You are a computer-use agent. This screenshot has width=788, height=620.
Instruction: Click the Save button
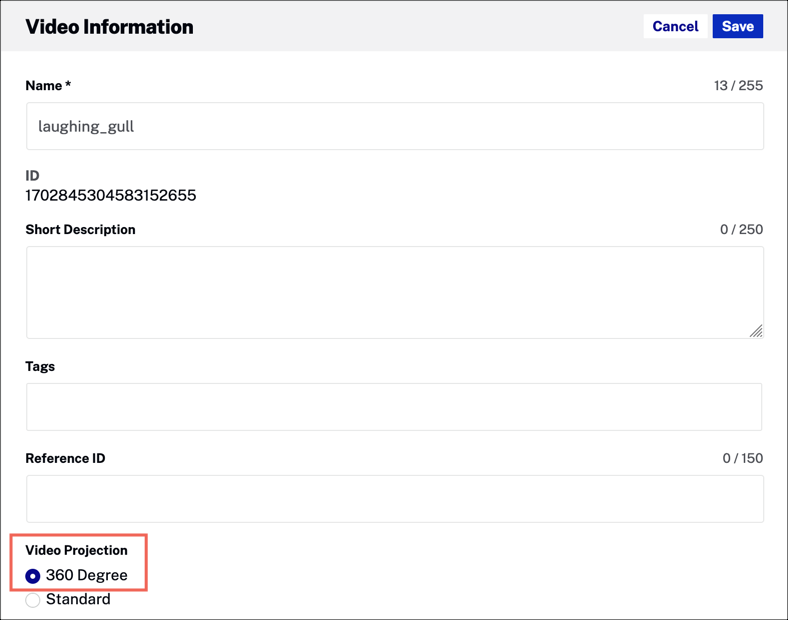point(737,27)
